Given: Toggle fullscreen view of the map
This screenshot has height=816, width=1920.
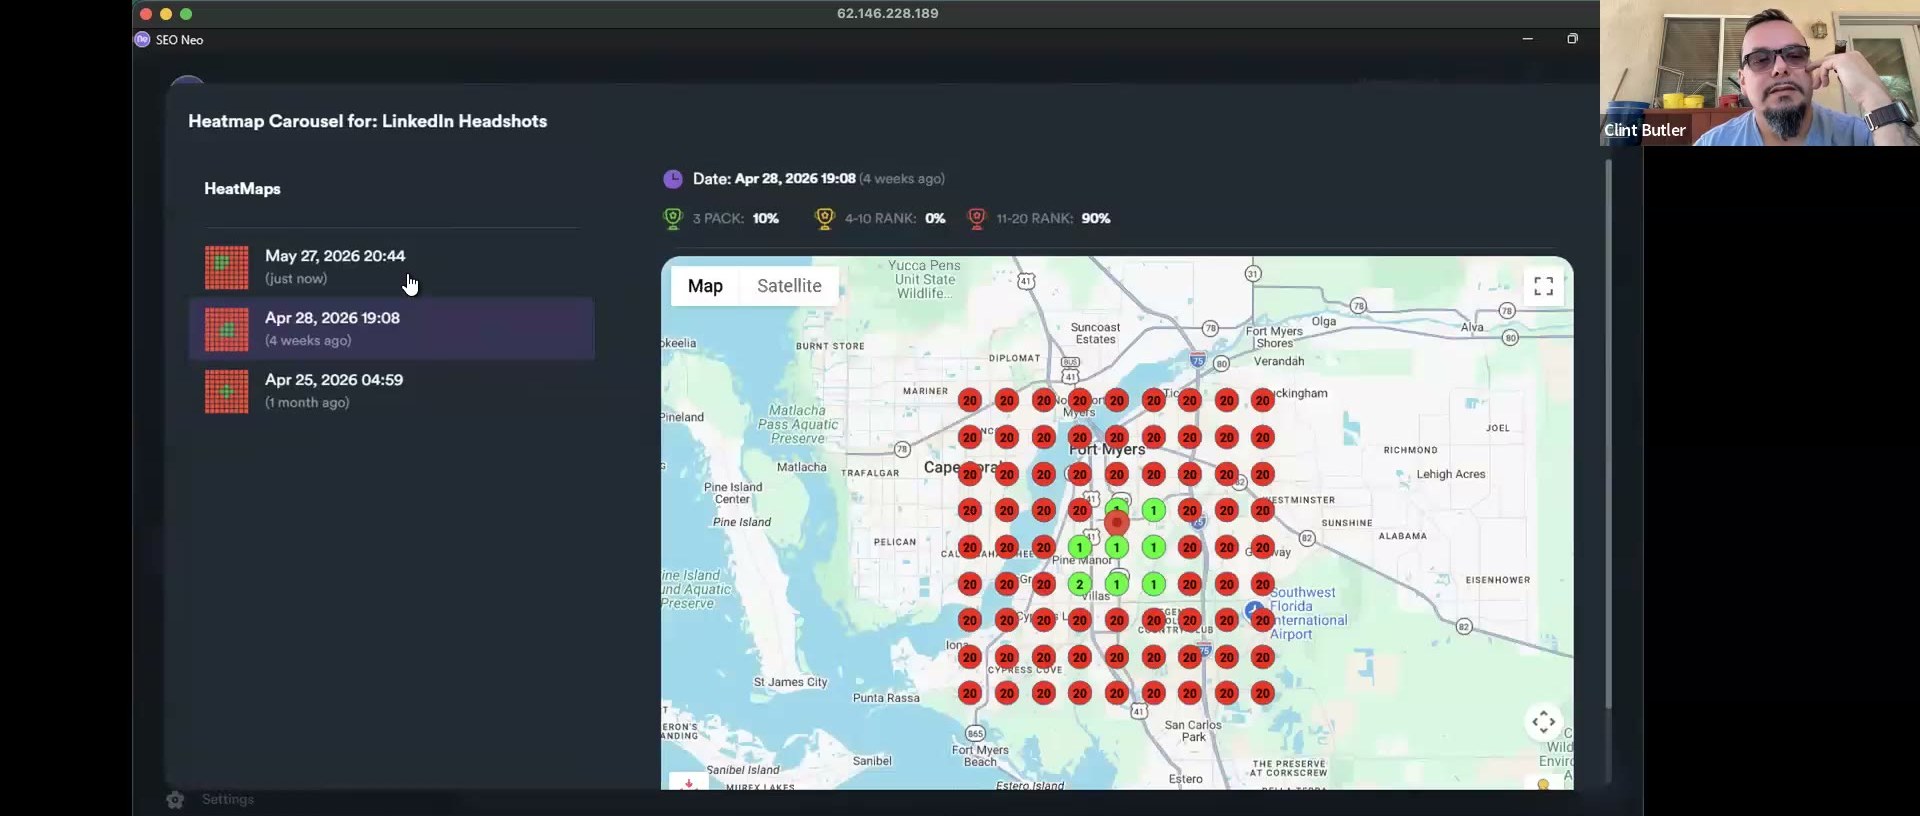Looking at the screenshot, I should coord(1543,287).
